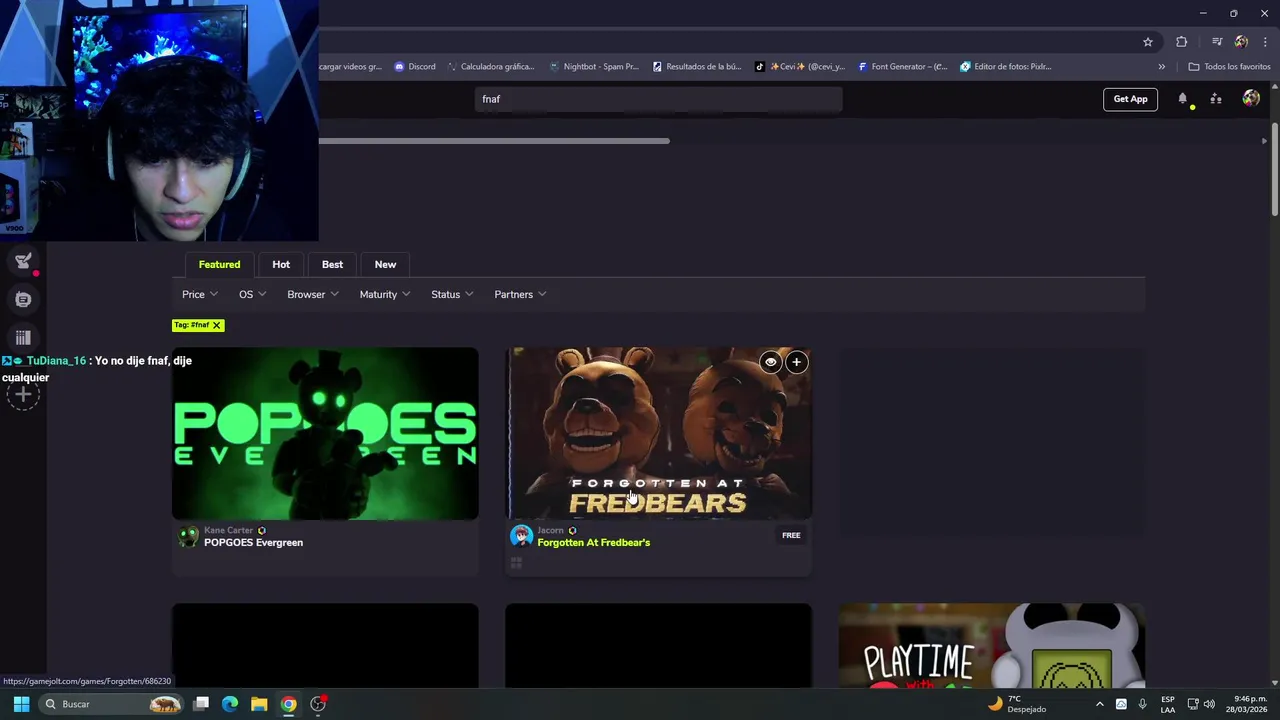Screen dimensions: 1280x720
Task: Expand the Browser filter dropdown
Action: pos(313,294)
